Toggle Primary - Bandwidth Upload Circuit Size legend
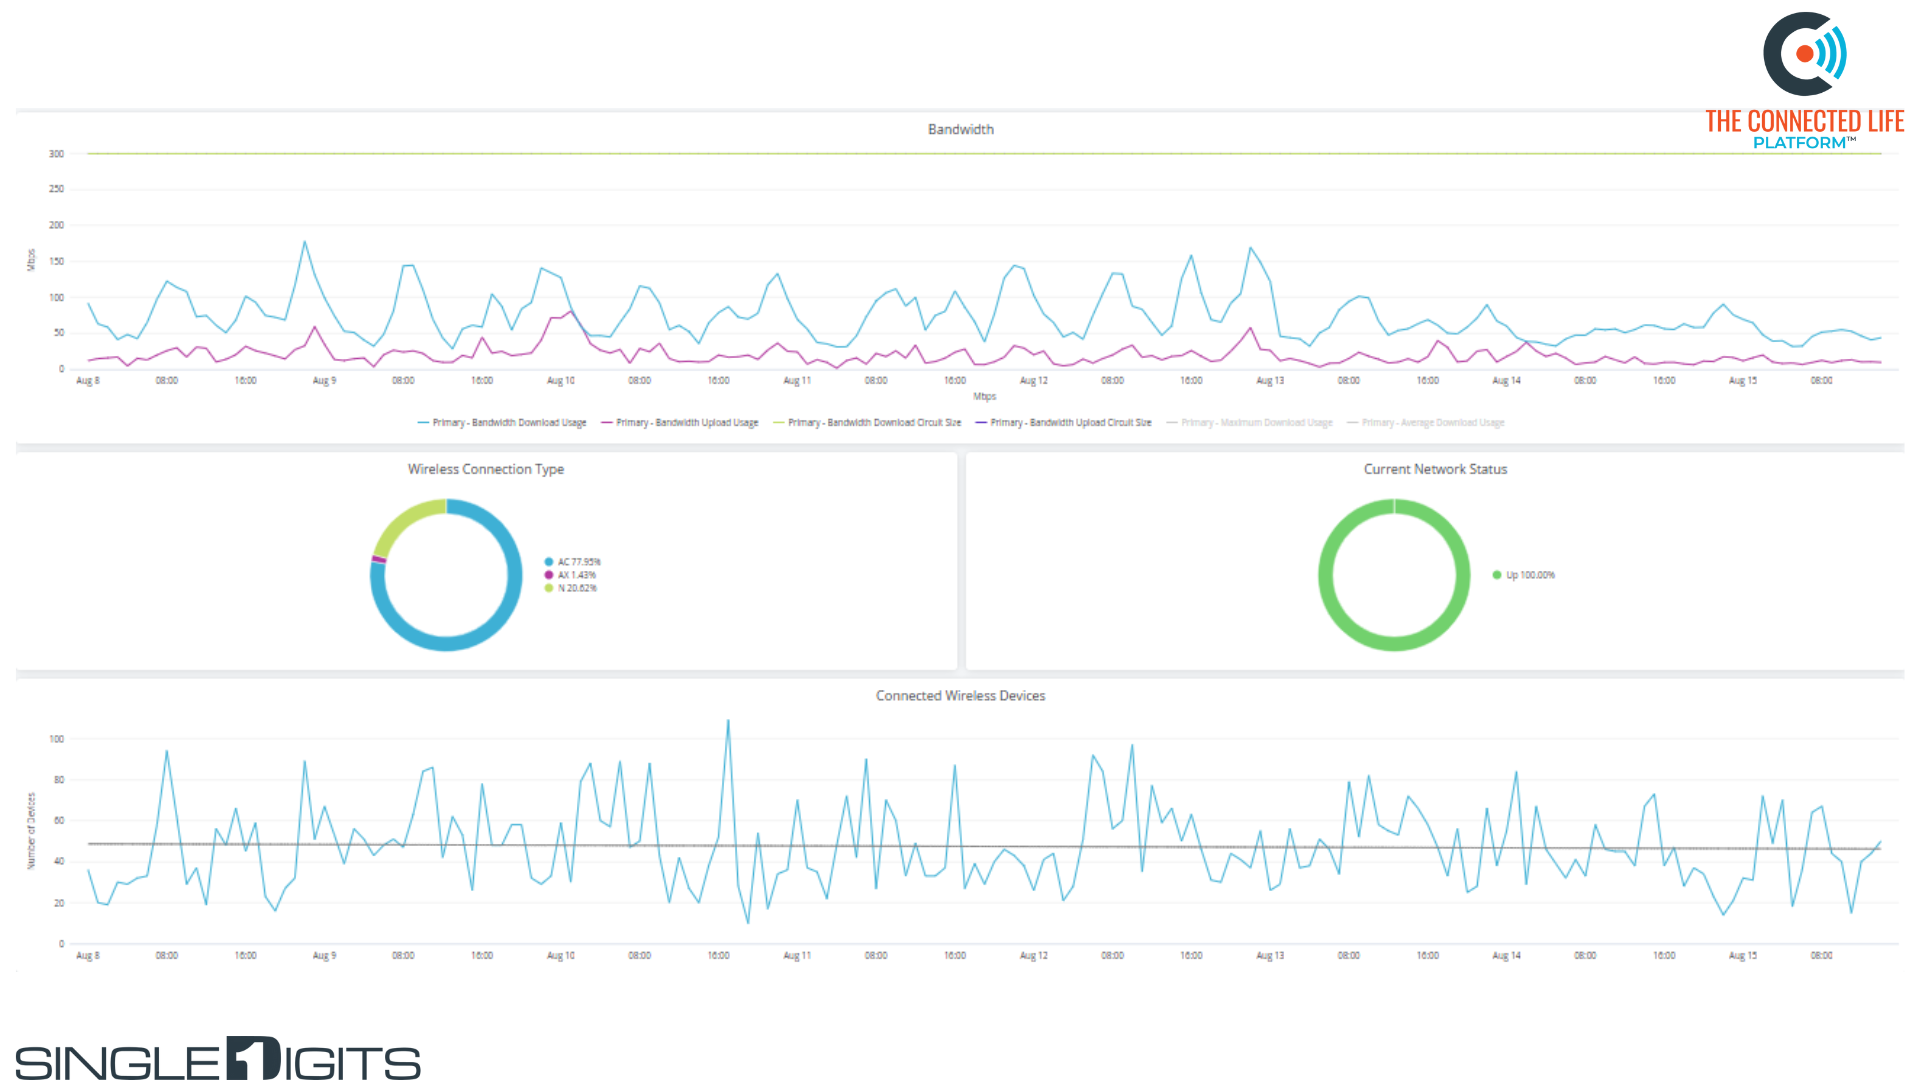This screenshot has width=1920, height=1080. click(x=1064, y=423)
